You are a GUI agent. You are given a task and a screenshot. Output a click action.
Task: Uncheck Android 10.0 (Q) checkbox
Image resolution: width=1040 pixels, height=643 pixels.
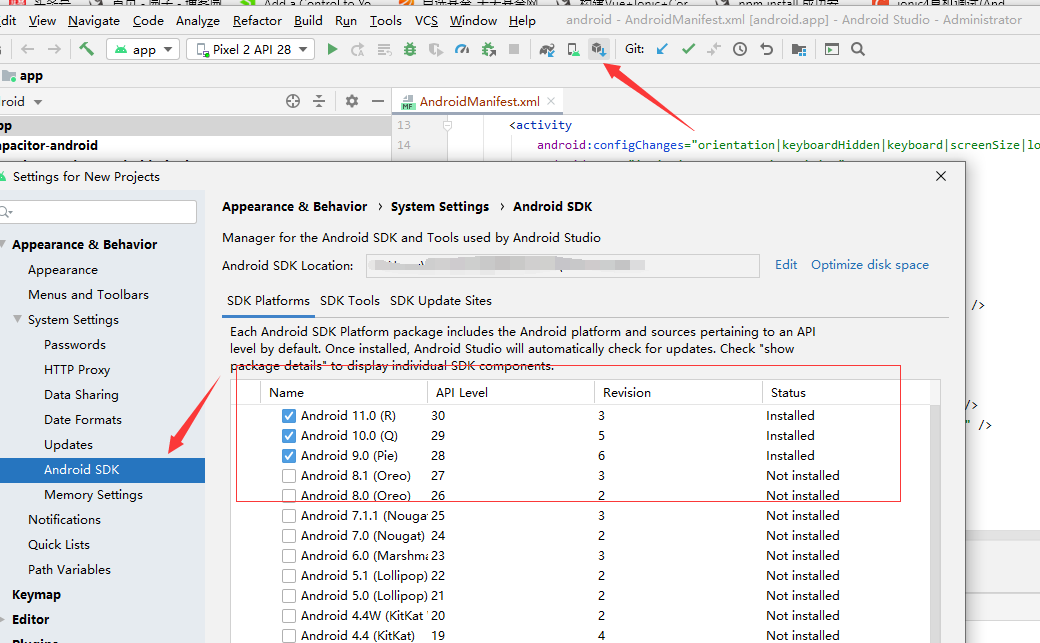(289, 436)
